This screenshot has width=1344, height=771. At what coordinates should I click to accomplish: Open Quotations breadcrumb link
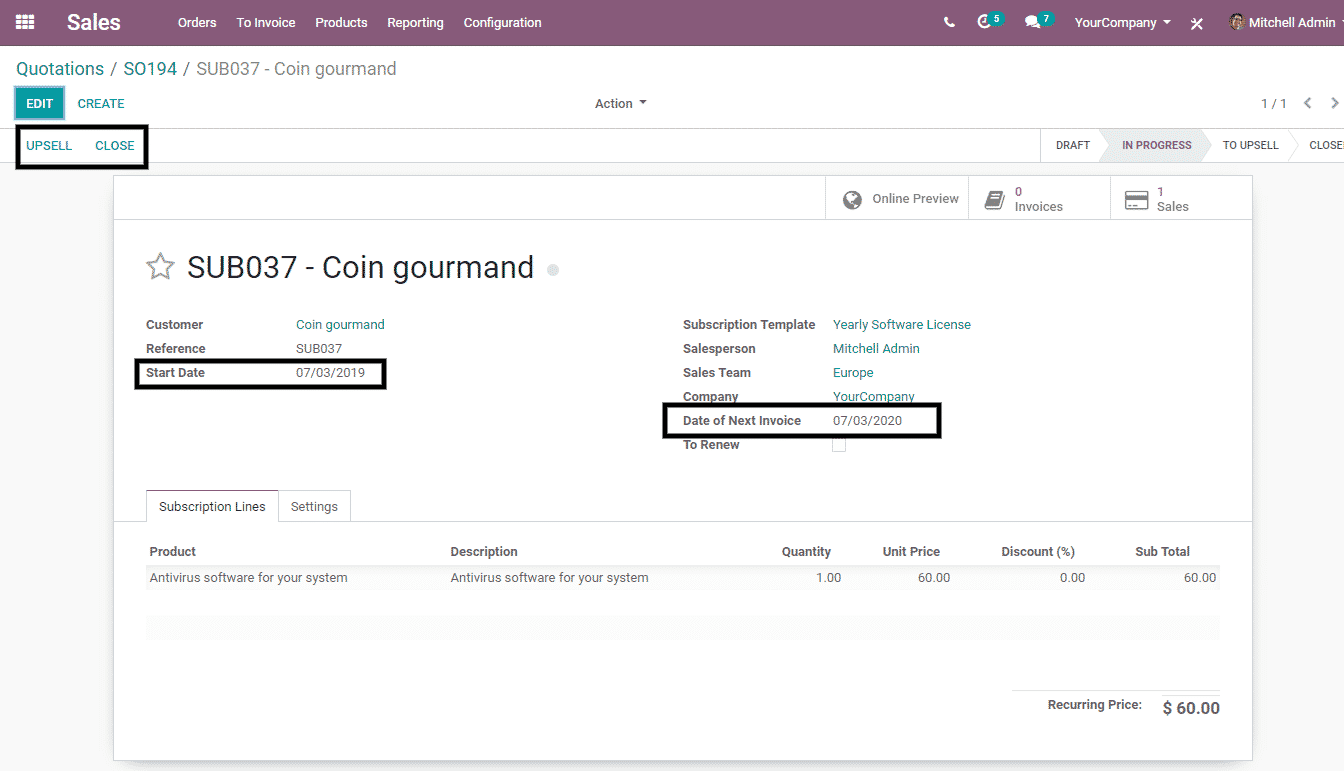tap(60, 69)
